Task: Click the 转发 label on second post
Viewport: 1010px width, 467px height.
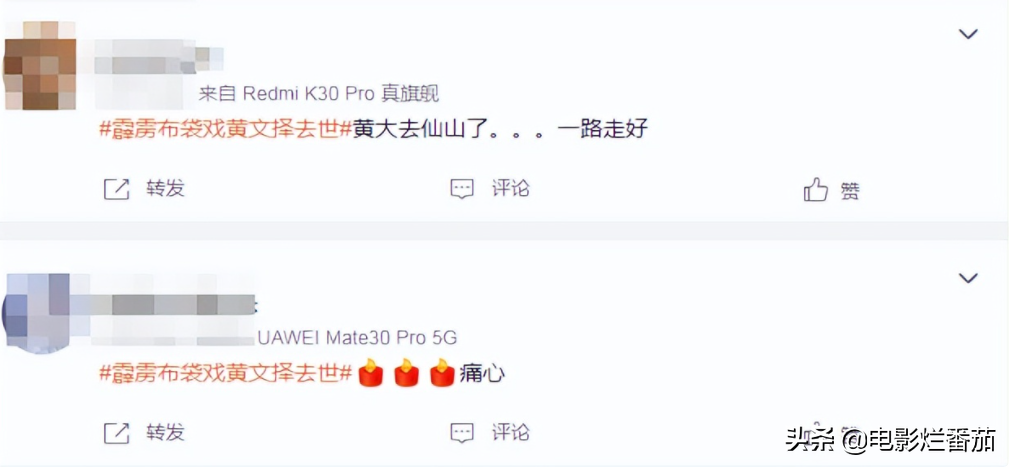Action: pos(166,432)
